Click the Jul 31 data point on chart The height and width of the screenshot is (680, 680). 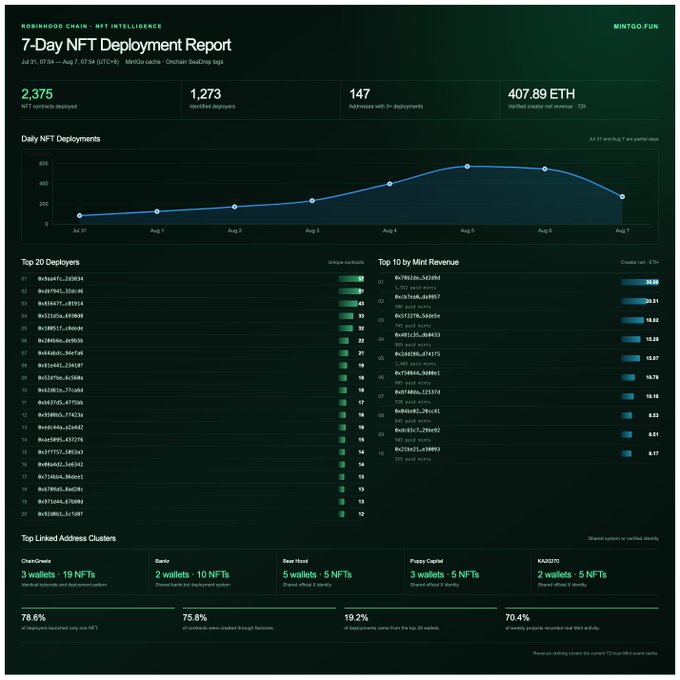(x=79, y=216)
